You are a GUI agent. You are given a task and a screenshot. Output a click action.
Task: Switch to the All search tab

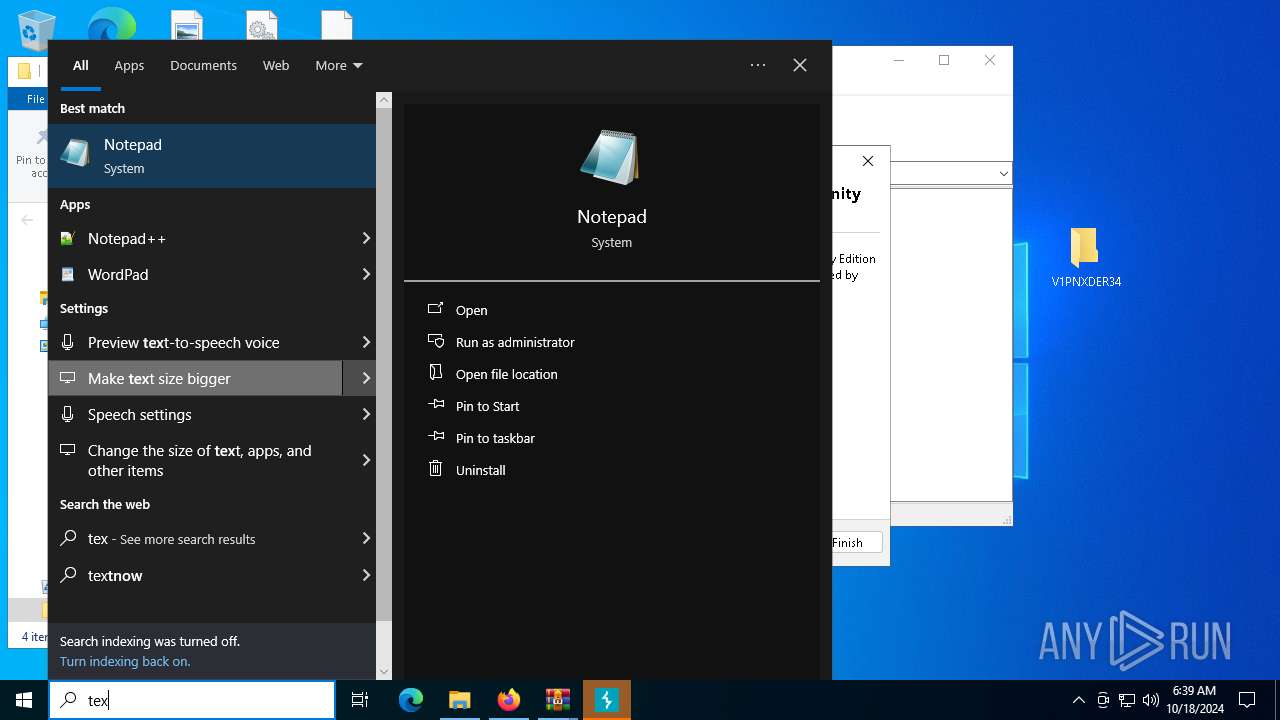point(81,65)
